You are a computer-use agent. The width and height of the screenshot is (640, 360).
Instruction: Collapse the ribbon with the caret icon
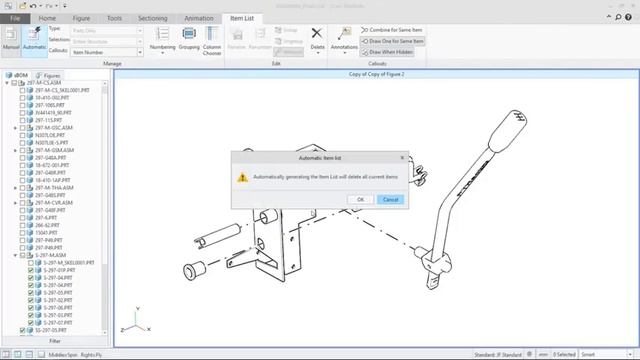tap(609, 17)
